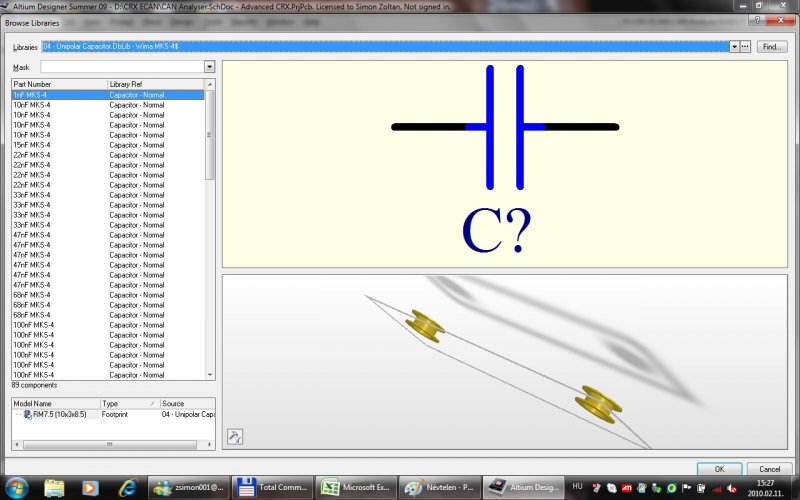800x500 pixels.
Task: Click into the Mask input field
Action: [122, 67]
